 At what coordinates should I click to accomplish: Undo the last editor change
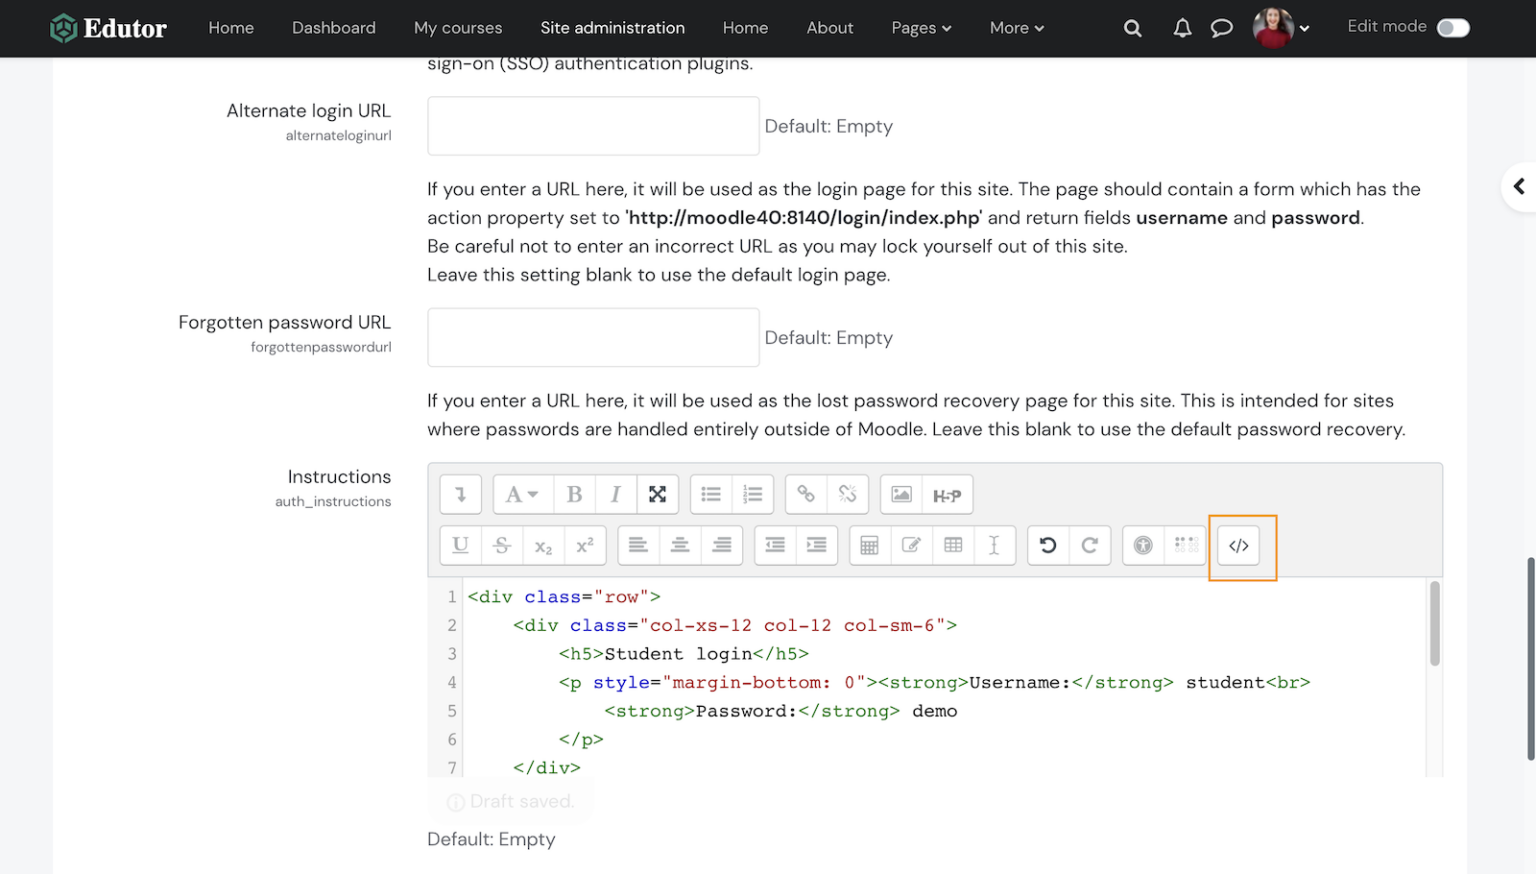tap(1048, 545)
